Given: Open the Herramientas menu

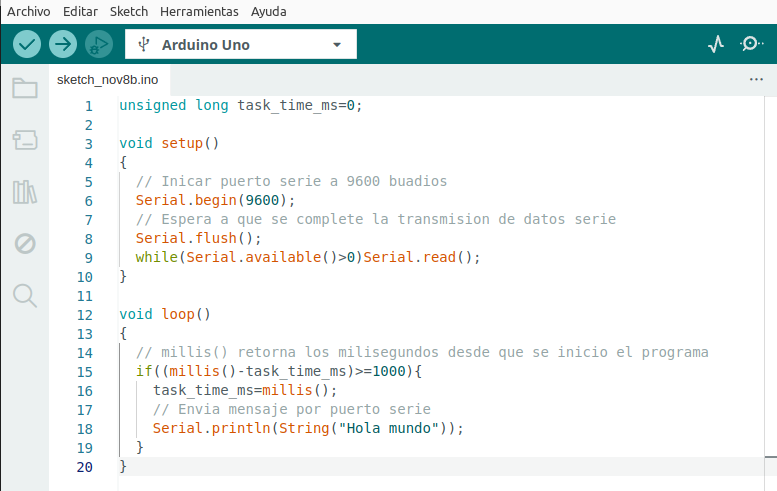Looking at the screenshot, I should pyautogui.click(x=199, y=12).
